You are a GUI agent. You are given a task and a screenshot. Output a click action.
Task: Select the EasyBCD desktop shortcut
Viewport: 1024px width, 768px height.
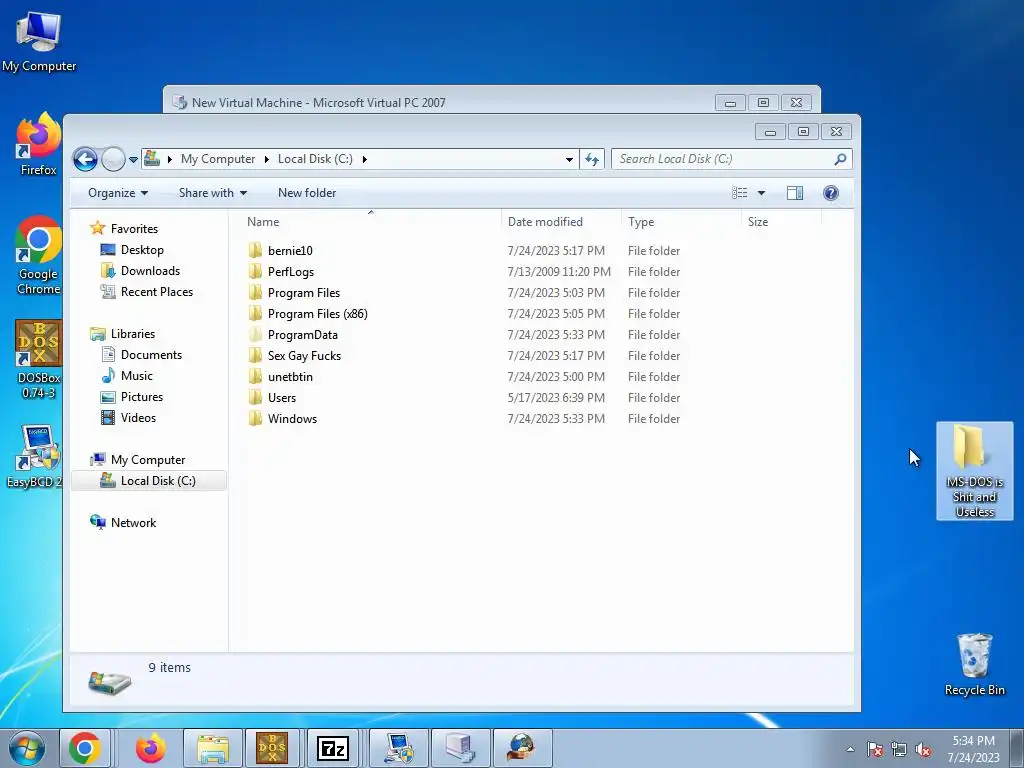click(x=35, y=456)
